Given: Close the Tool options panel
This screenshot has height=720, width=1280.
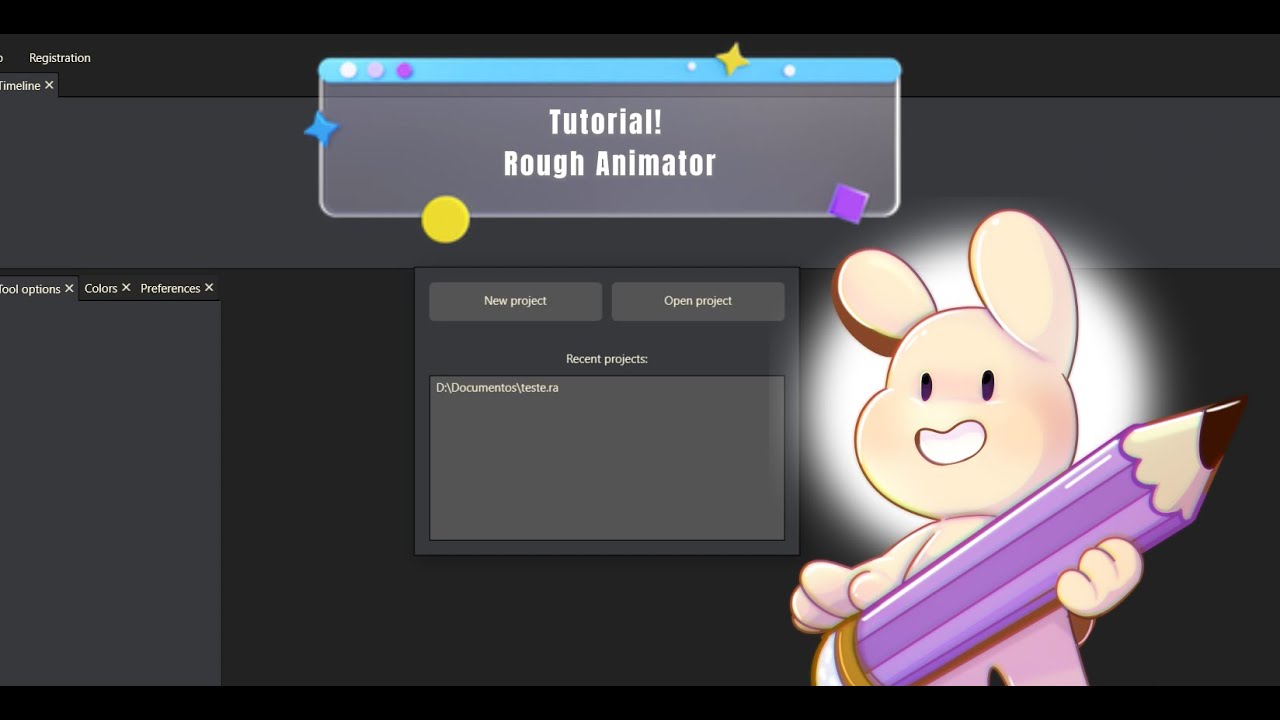Looking at the screenshot, I should pyautogui.click(x=69, y=288).
